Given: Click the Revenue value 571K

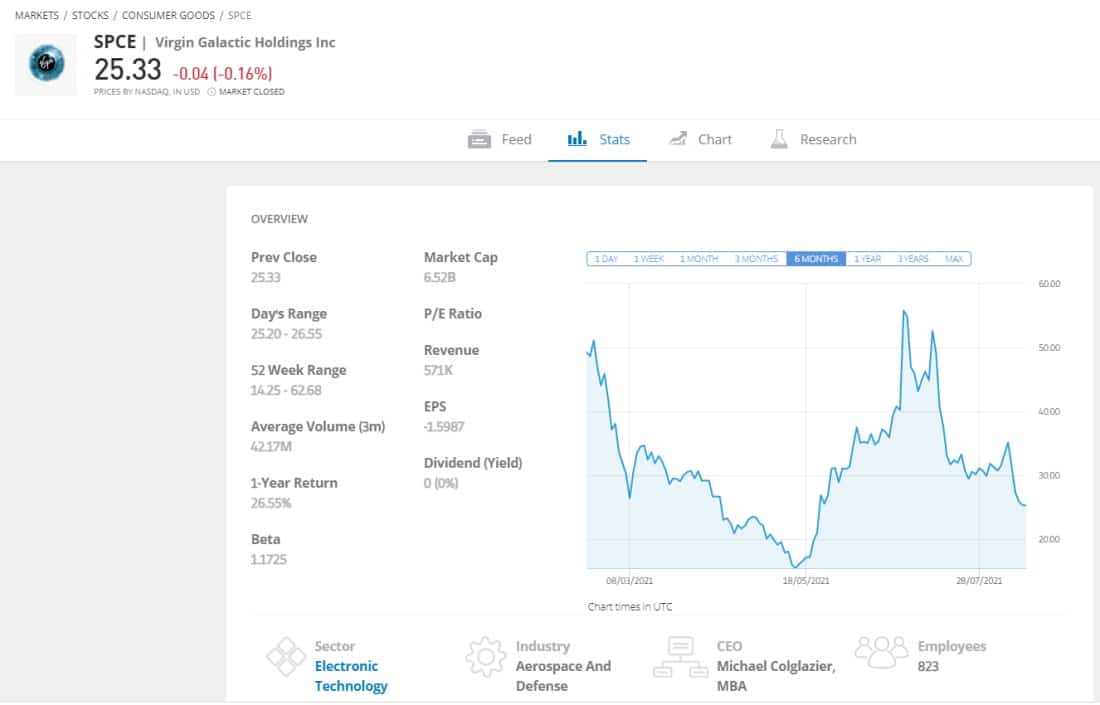Looking at the screenshot, I should [438, 370].
